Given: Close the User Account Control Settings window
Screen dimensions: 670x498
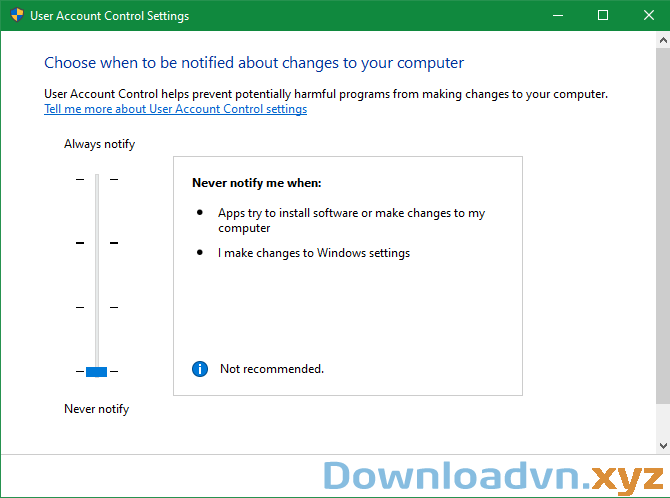Looking at the screenshot, I should (648, 15).
